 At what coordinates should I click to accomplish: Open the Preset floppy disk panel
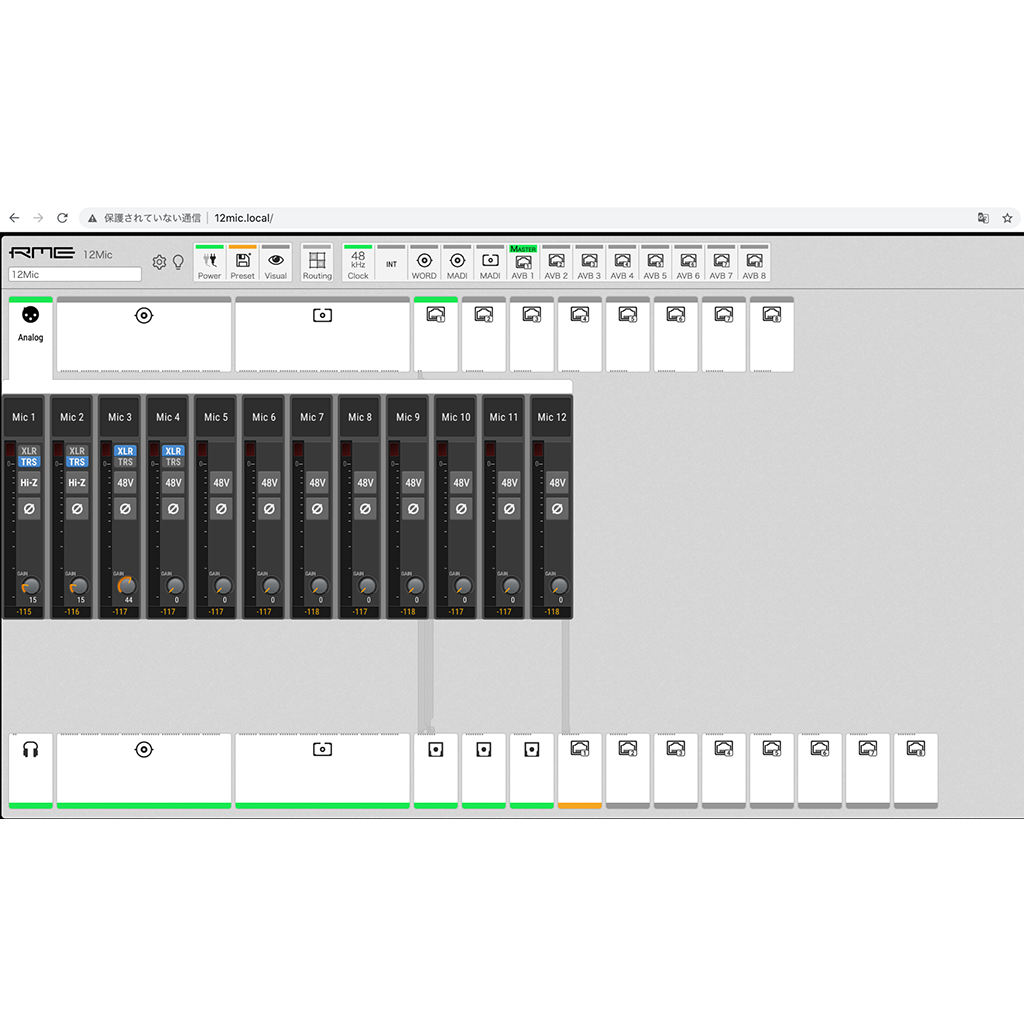[x=242, y=263]
